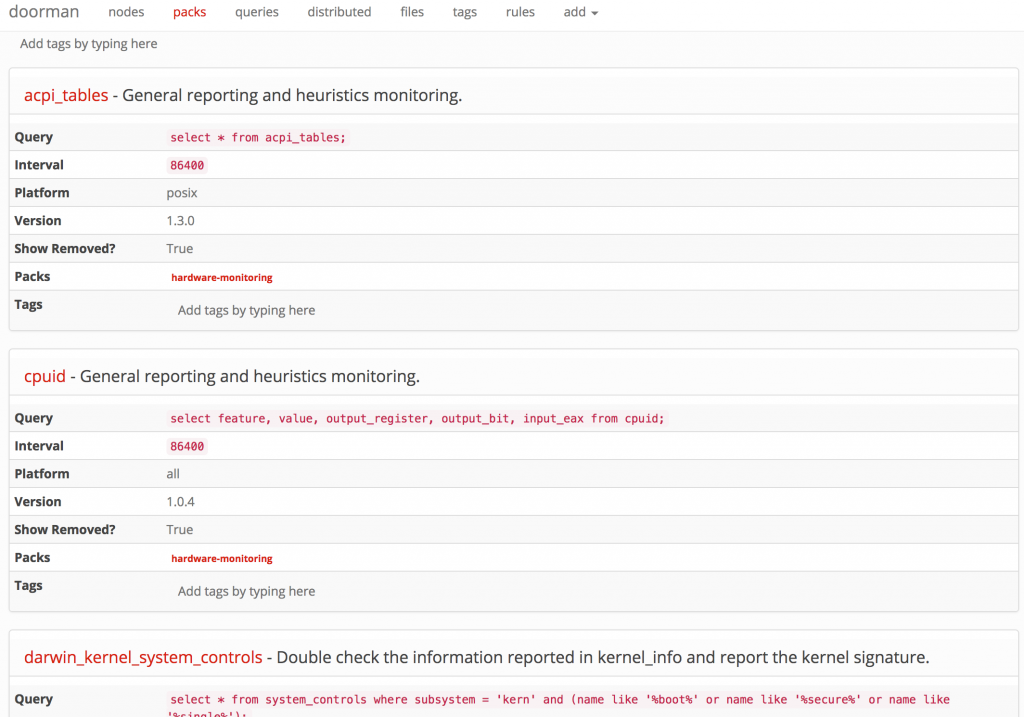Click the Tags input in cpuid panel
This screenshot has width=1024, height=717.
click(x=247, y=592)
